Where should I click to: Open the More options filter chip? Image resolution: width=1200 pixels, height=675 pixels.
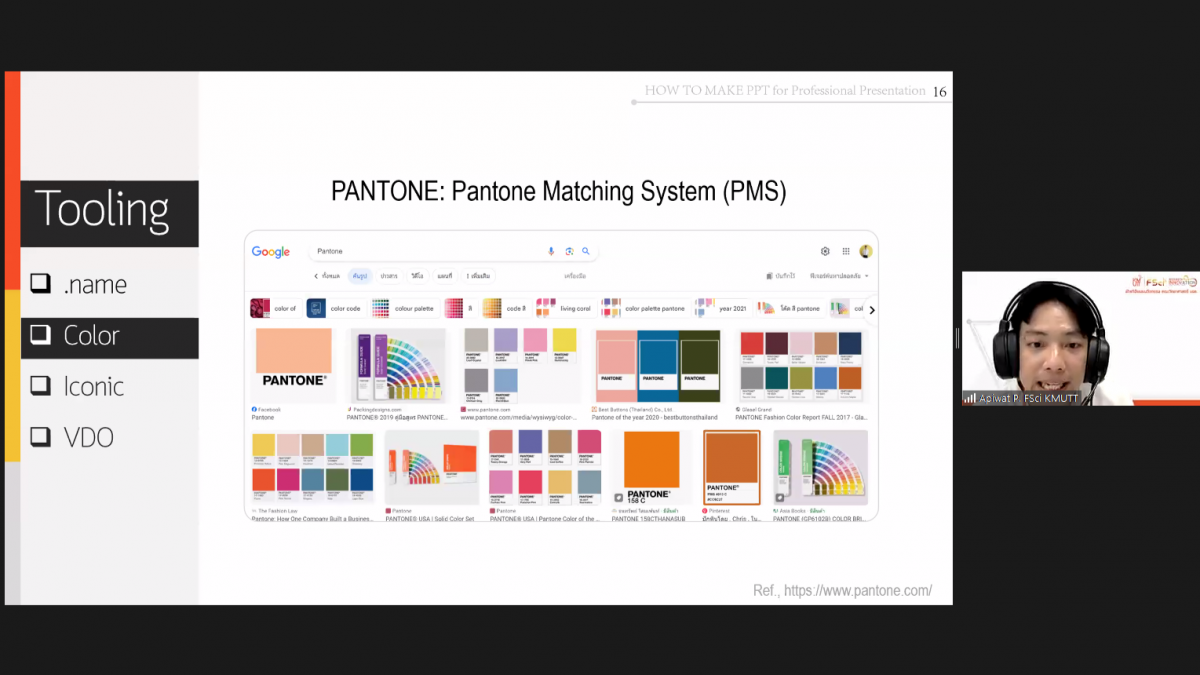(479, 276)
